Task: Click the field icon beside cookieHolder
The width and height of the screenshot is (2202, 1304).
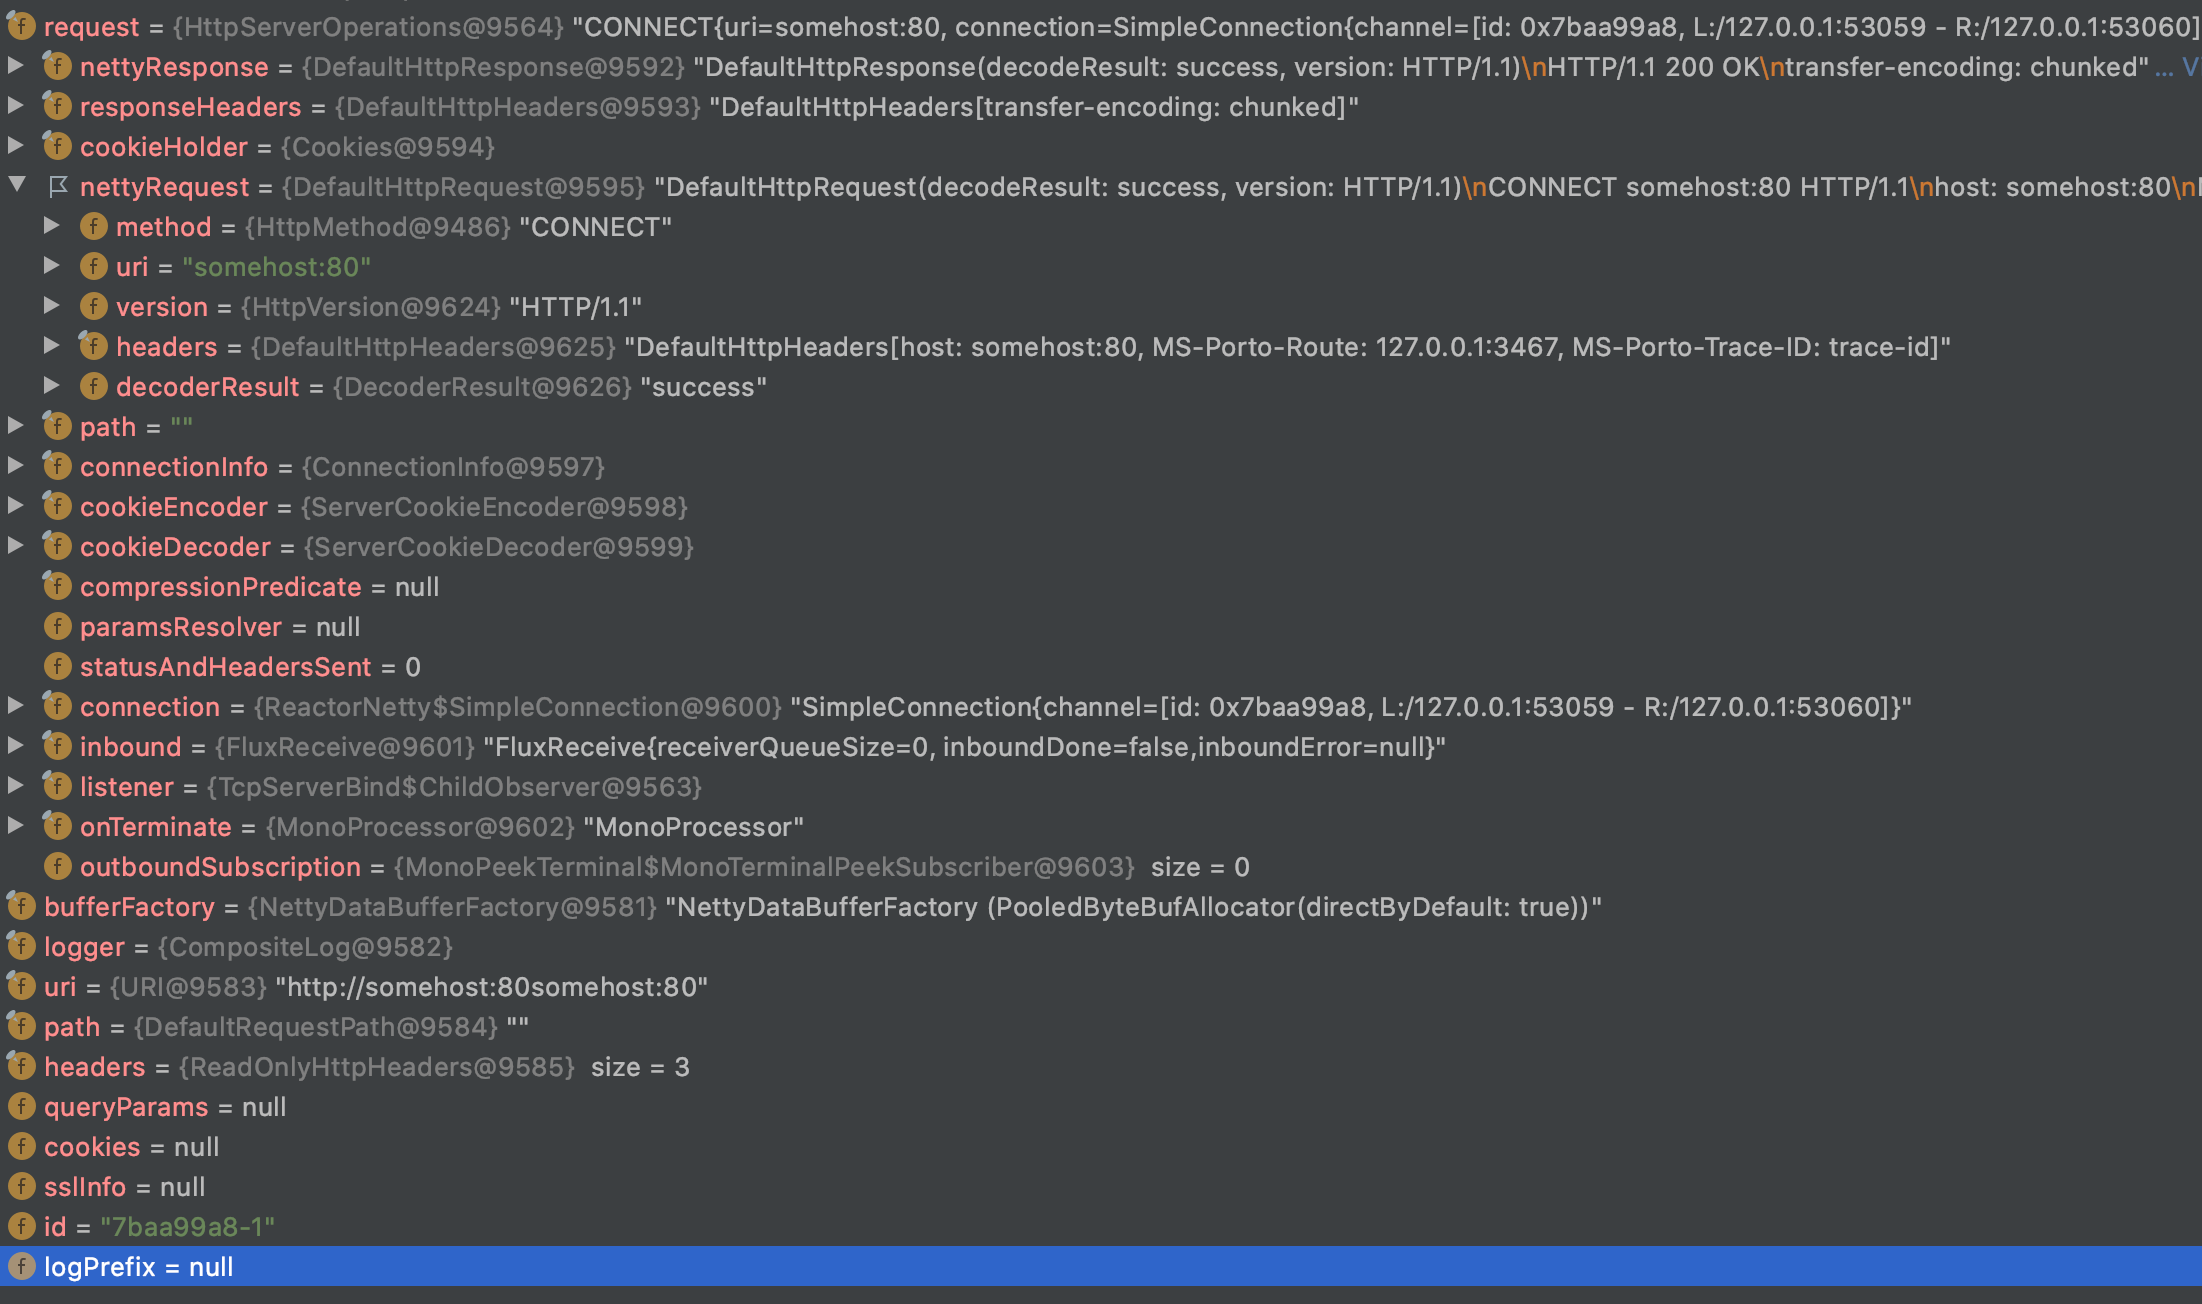Action: 57,146
